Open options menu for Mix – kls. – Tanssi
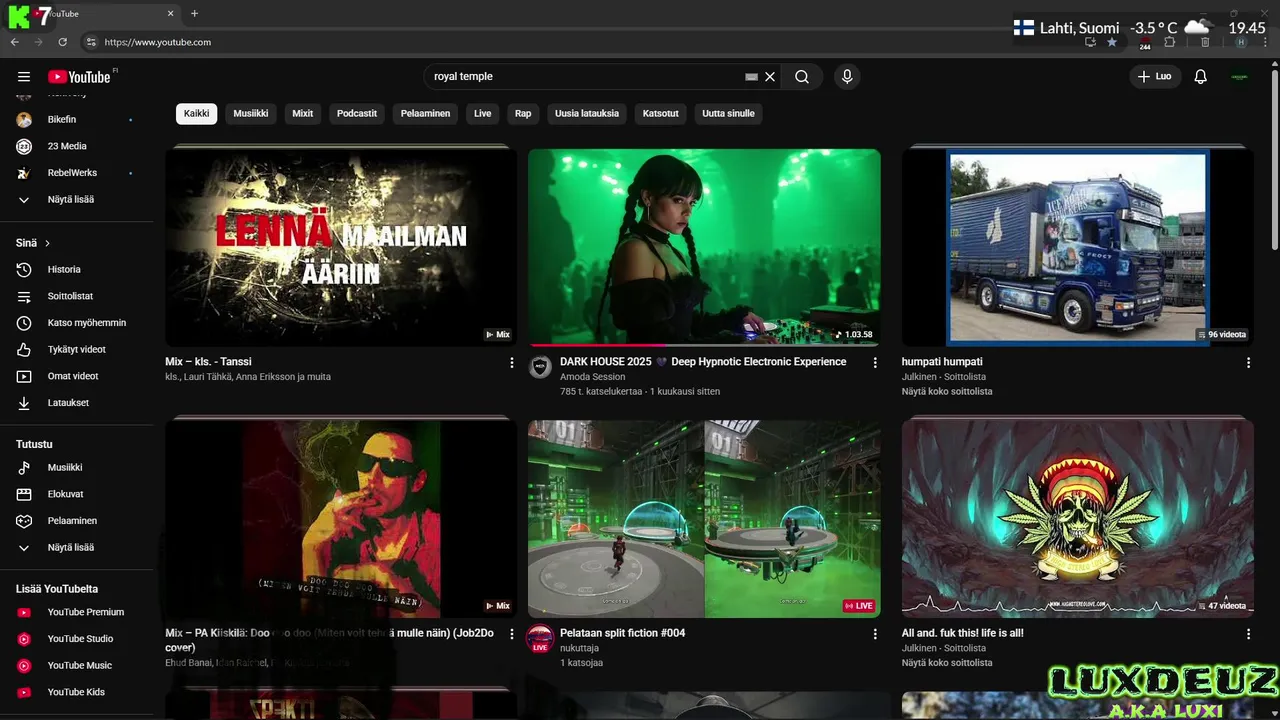This screenshot has height=720, width=1280. (512, 363)
